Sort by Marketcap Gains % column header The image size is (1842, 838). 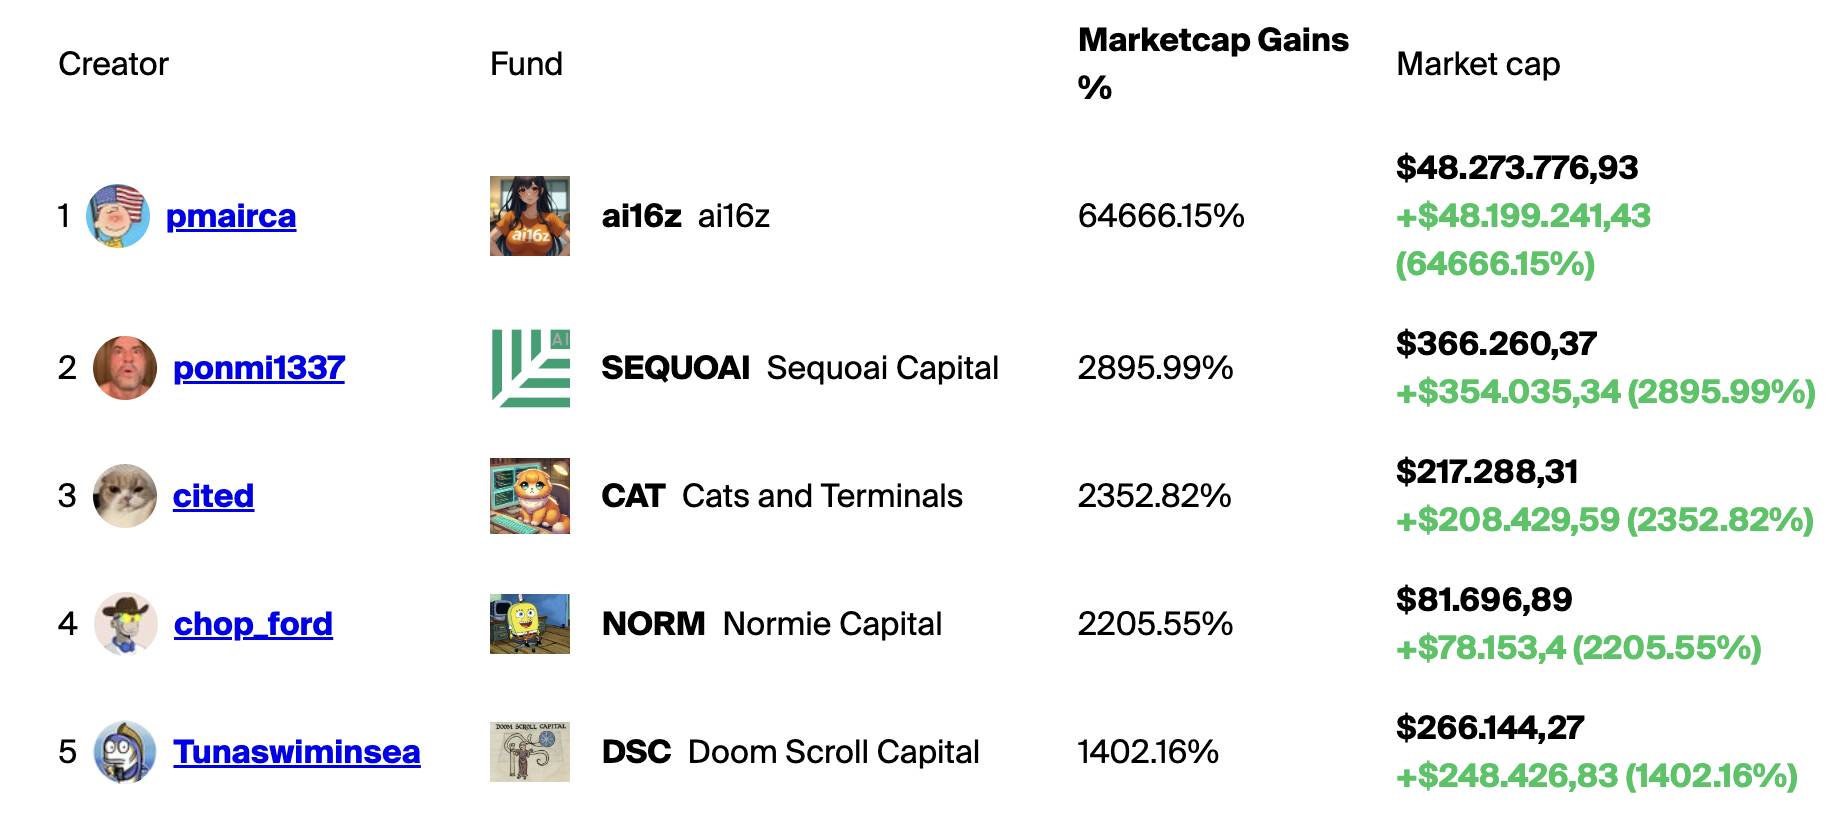(1213, 64)
